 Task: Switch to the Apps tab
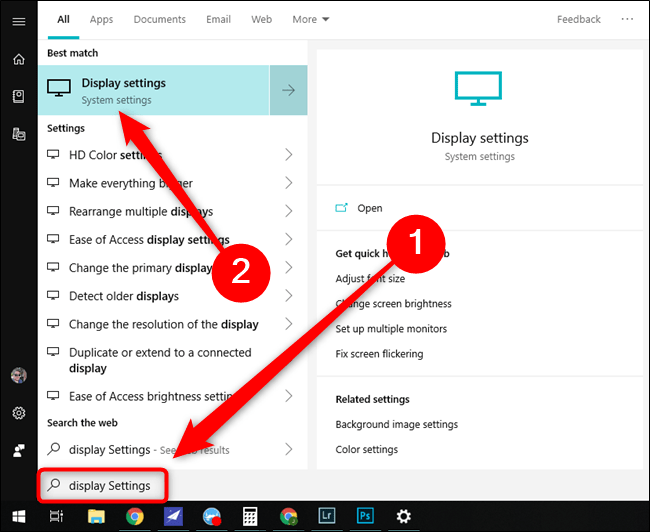click(101, 19)
